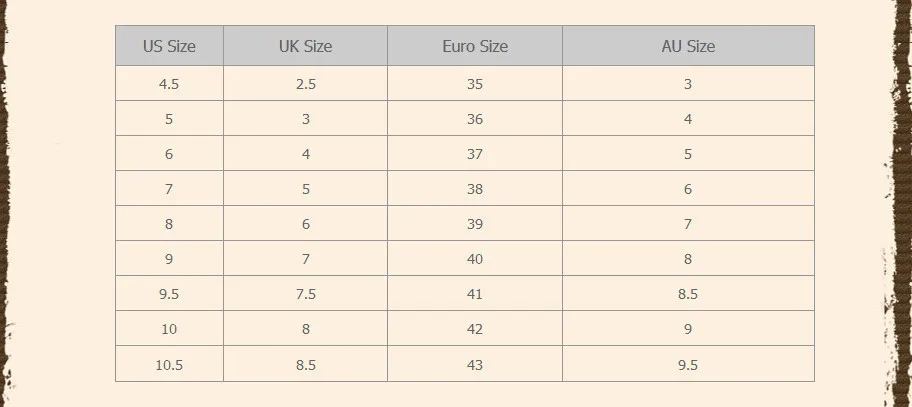
Task: Click the US Size column header
Action: (169, 46)
